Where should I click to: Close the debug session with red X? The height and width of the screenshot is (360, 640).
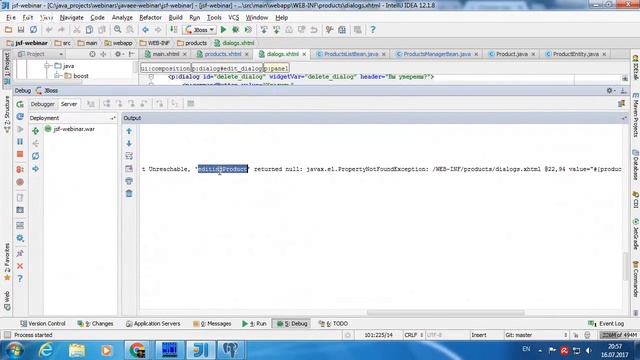pyautogui.click(x=20, y=266)
